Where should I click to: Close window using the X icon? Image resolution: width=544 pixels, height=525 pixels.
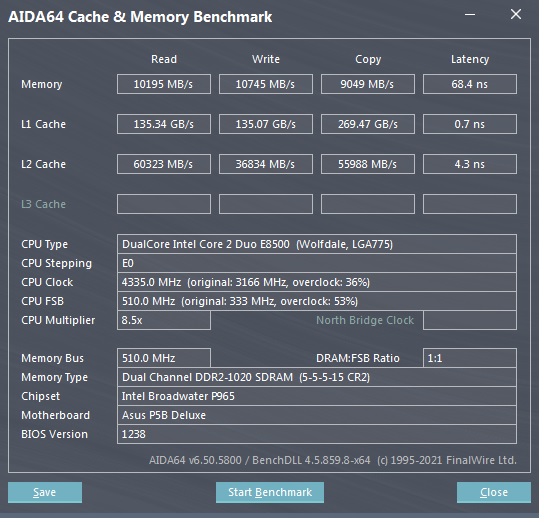point(516,15)
